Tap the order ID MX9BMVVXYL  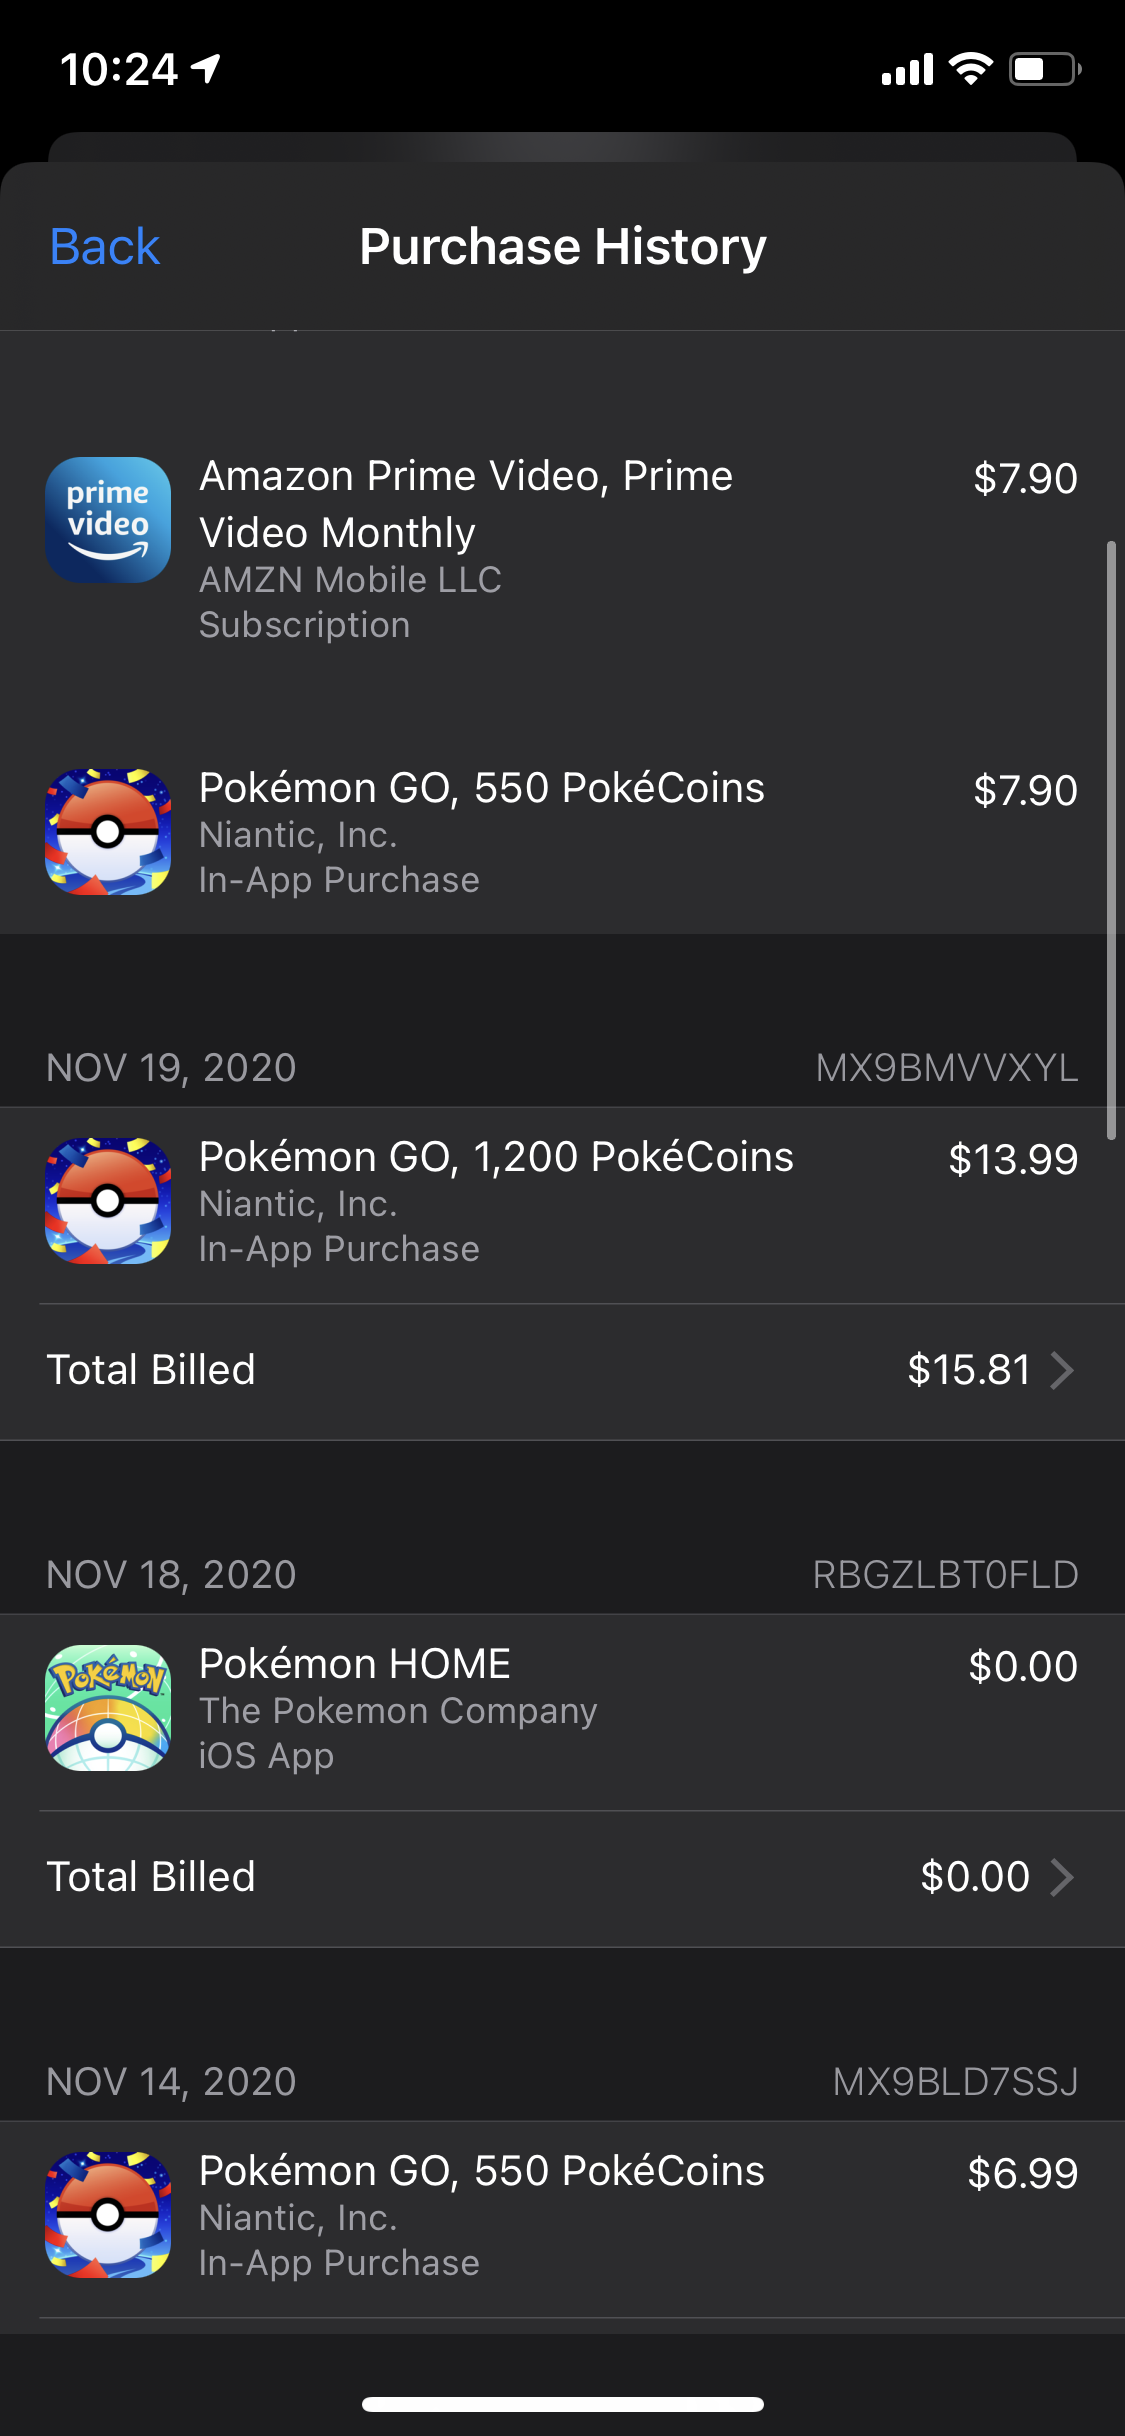(x=946, y=1068)
